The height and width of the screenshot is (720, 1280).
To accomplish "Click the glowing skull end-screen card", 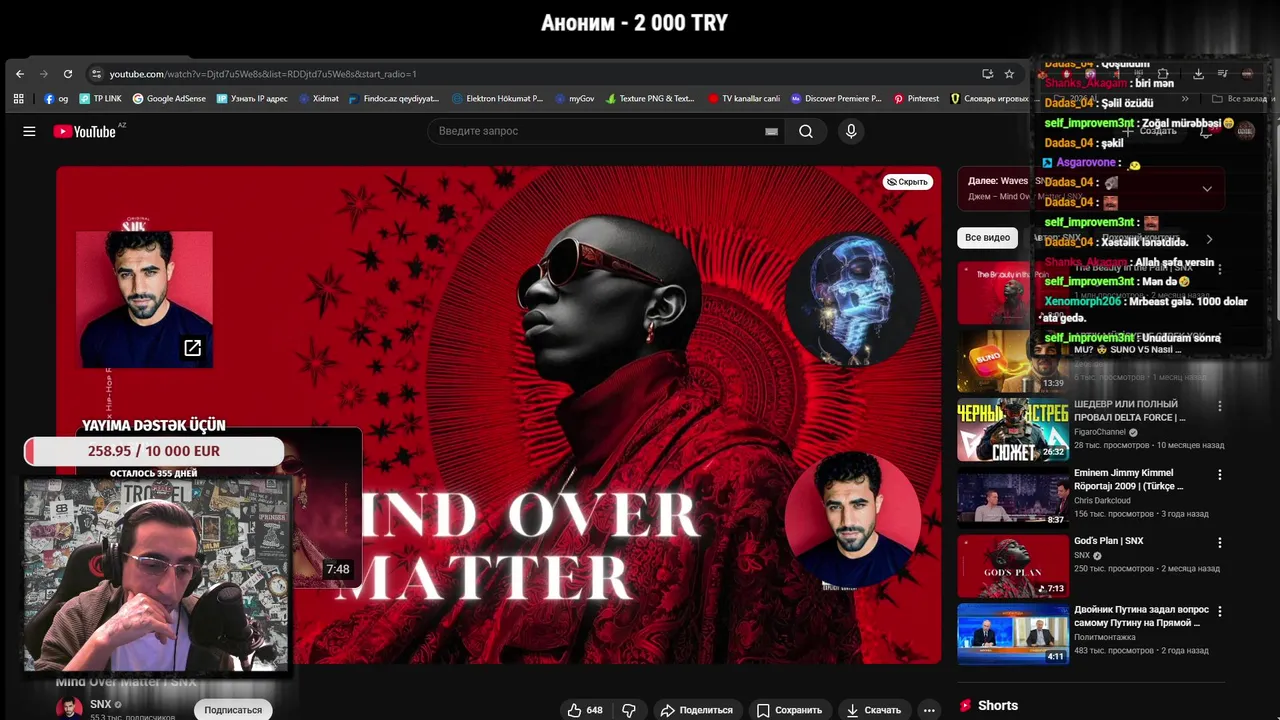I will (x=852, y=300).
